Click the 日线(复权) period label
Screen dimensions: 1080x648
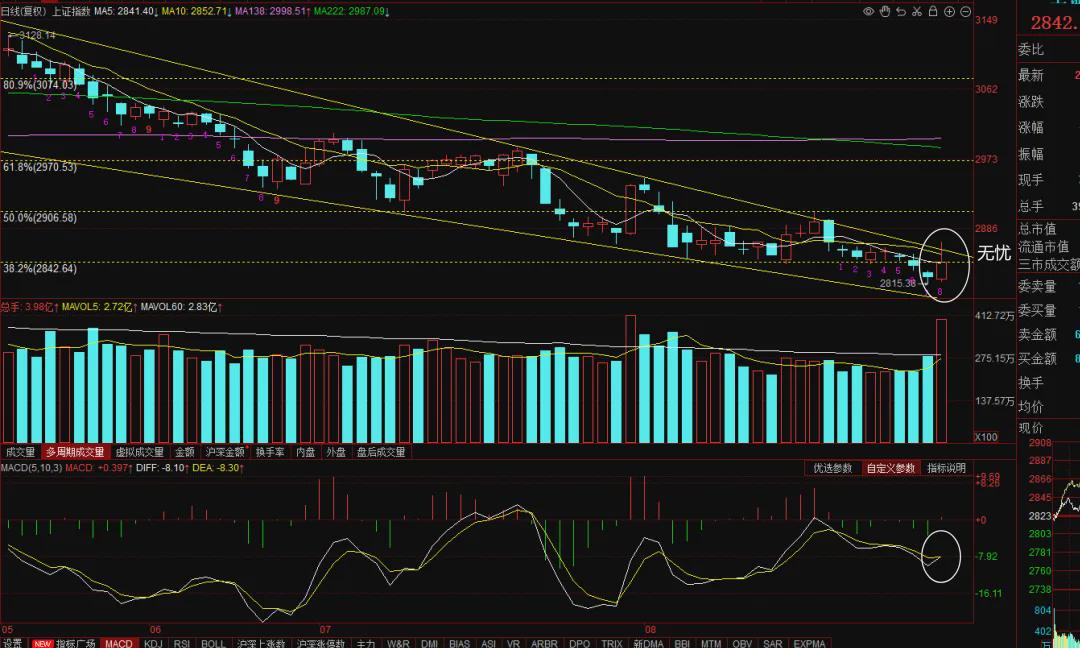coord(24,11)
